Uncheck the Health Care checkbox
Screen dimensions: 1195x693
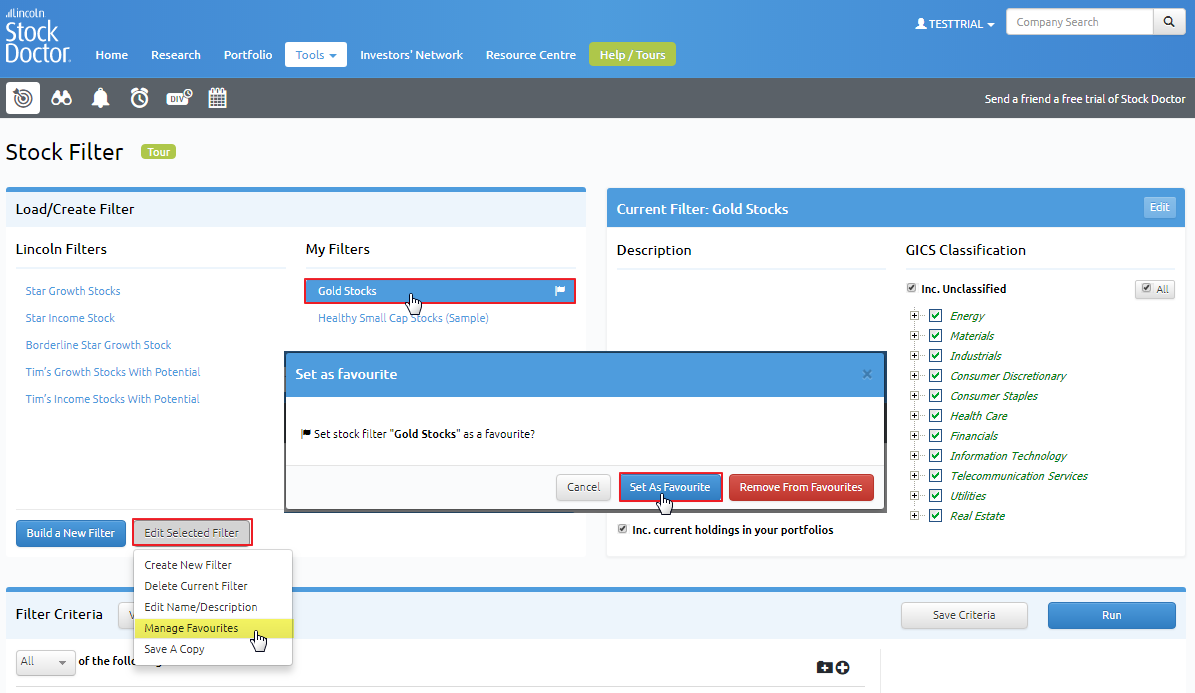click(936, 415)
